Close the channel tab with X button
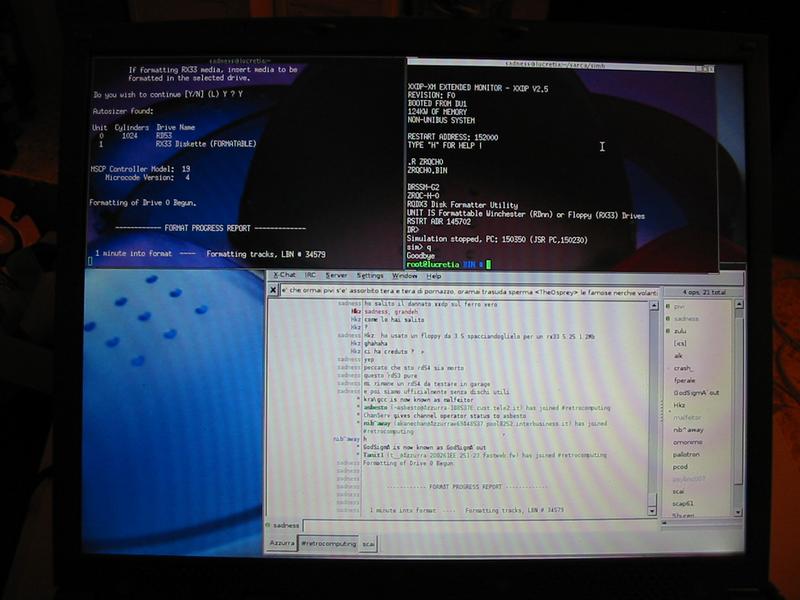Image resolution: width=800 pixels, height=600 pixels. (273, 290)
